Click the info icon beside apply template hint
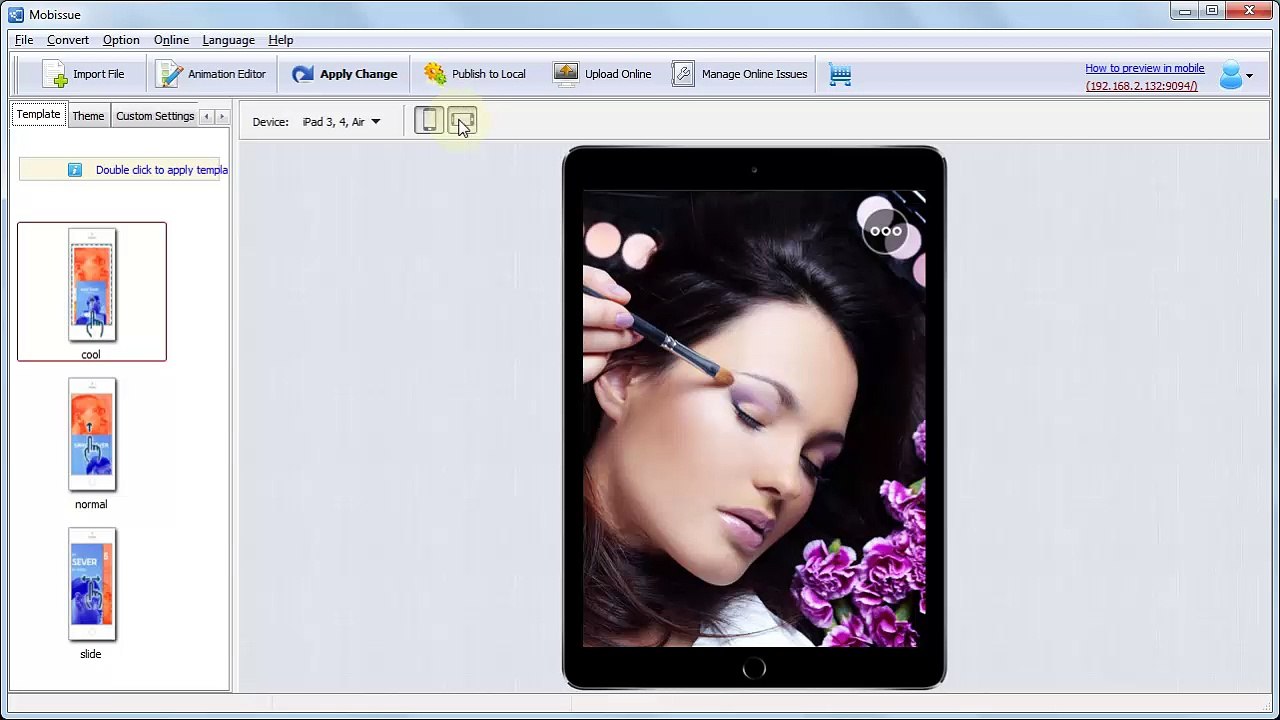Screen dimensions: 1280x720 pos(75,170)
